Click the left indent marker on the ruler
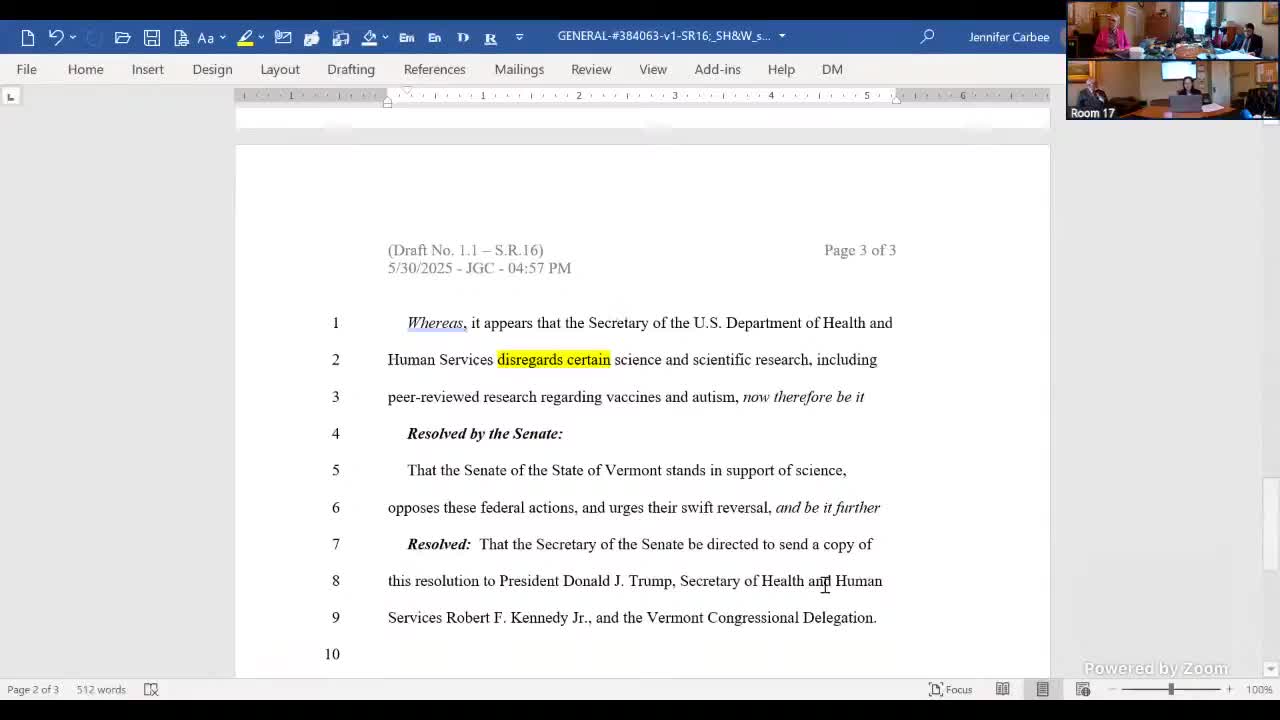Viewport: 1280px width, 720px height. point(387,101)
